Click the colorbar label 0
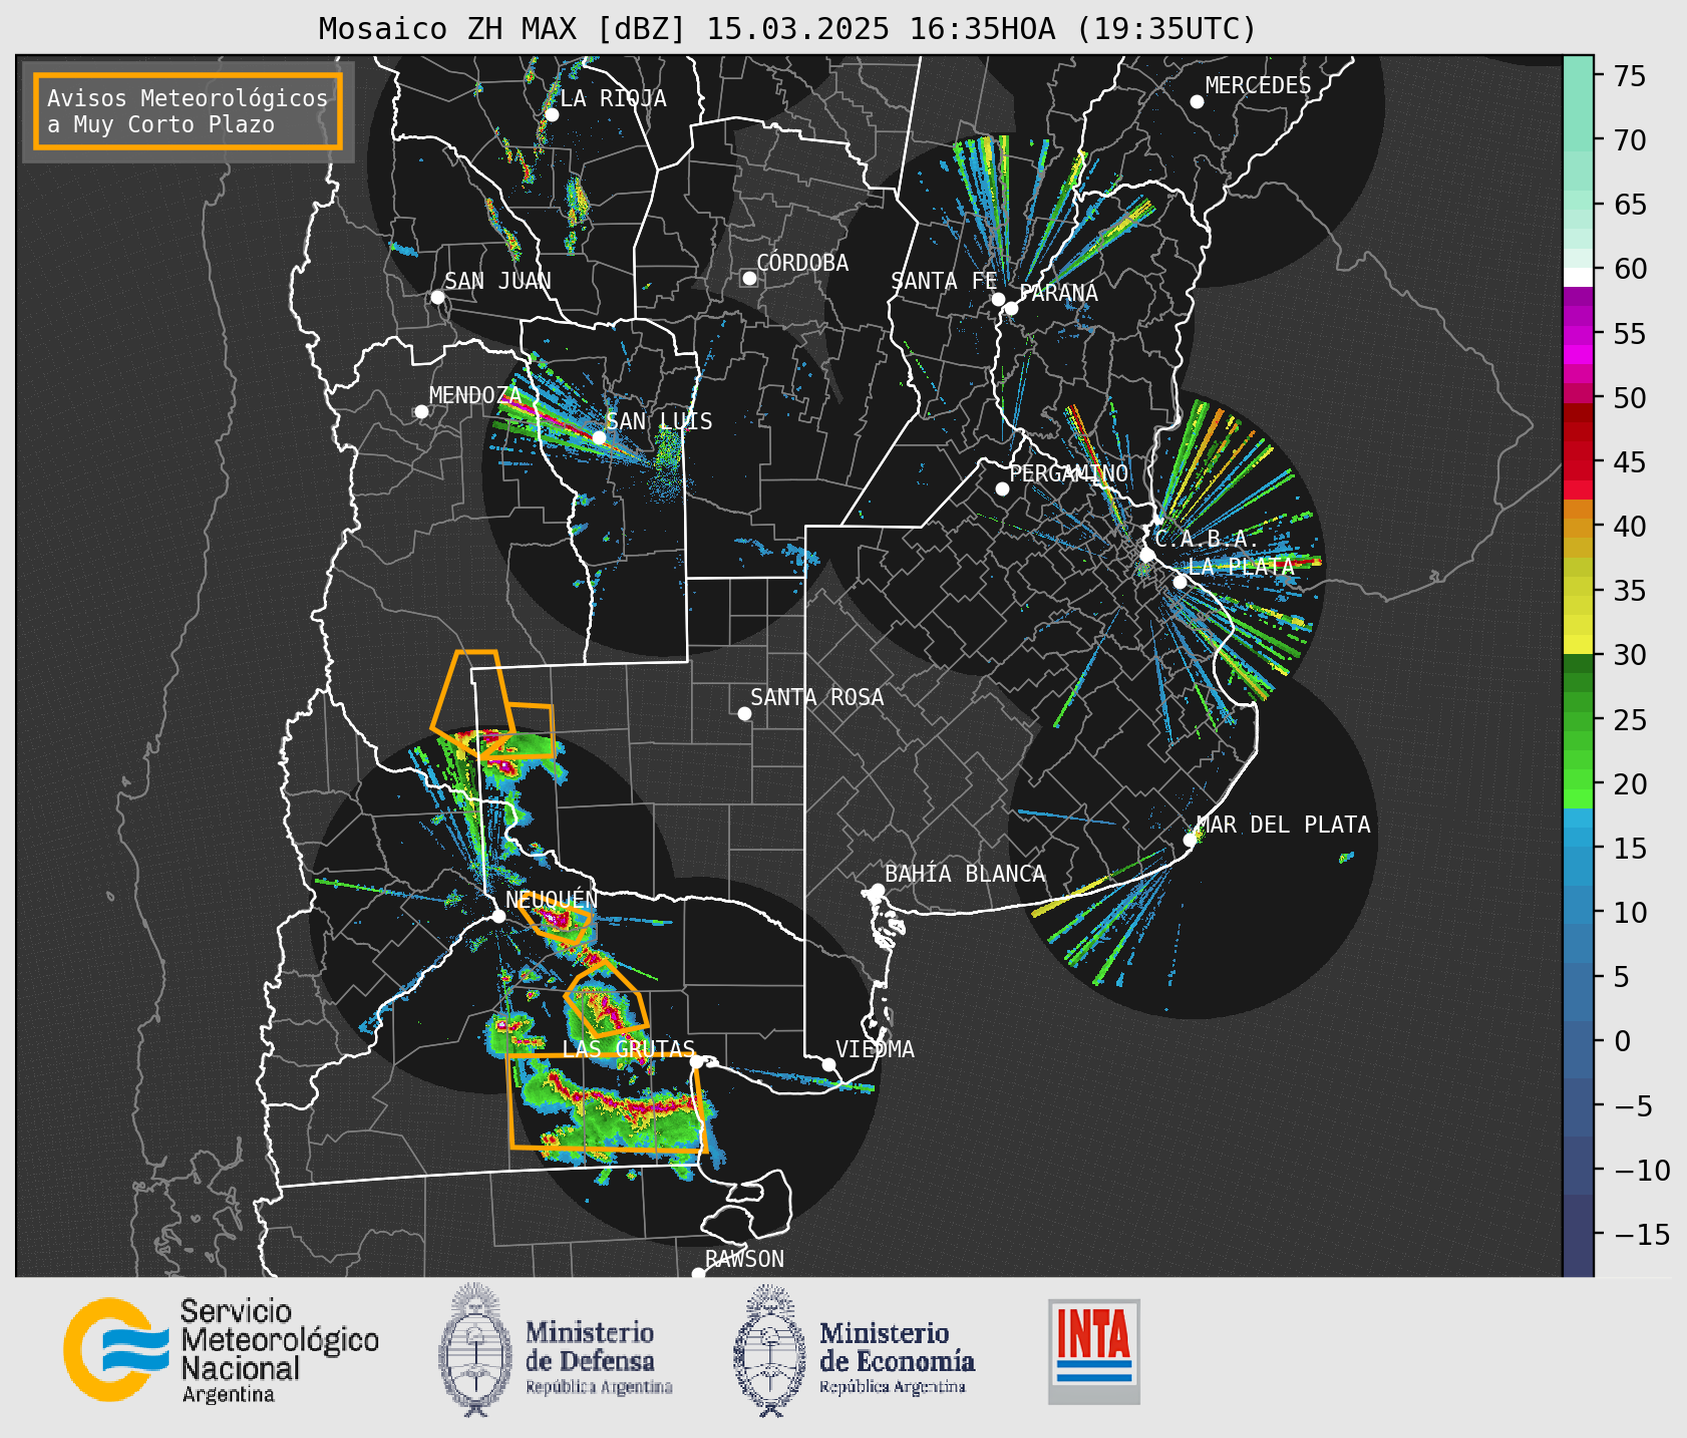1687x1438 pixels. coord(1621,1041)
